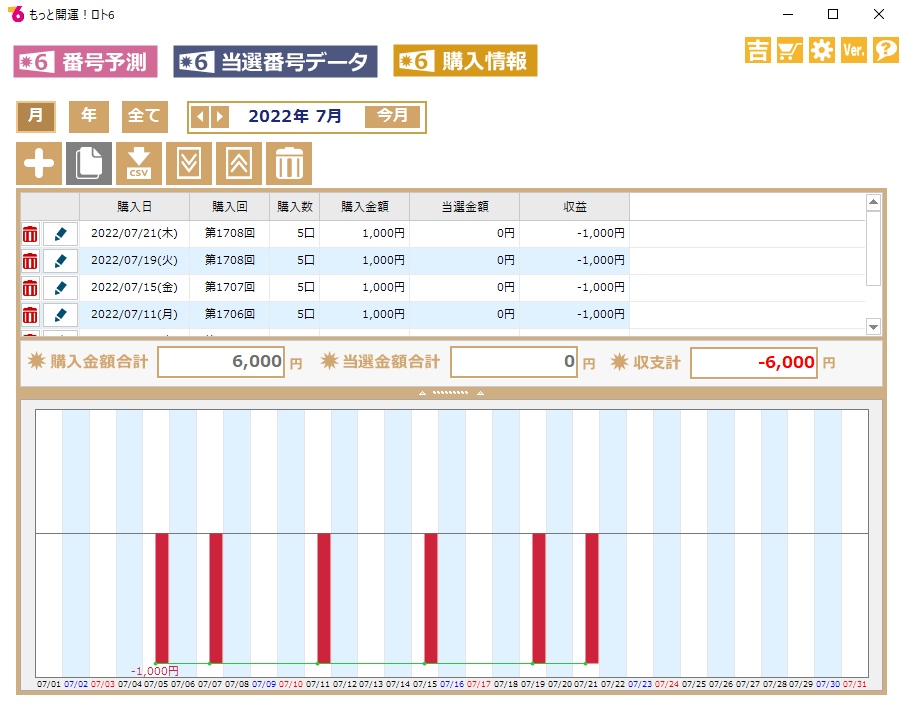Click the 吉 fortune icon
Viewport: 901px width, 710px height.
click(x=757, y=50)
